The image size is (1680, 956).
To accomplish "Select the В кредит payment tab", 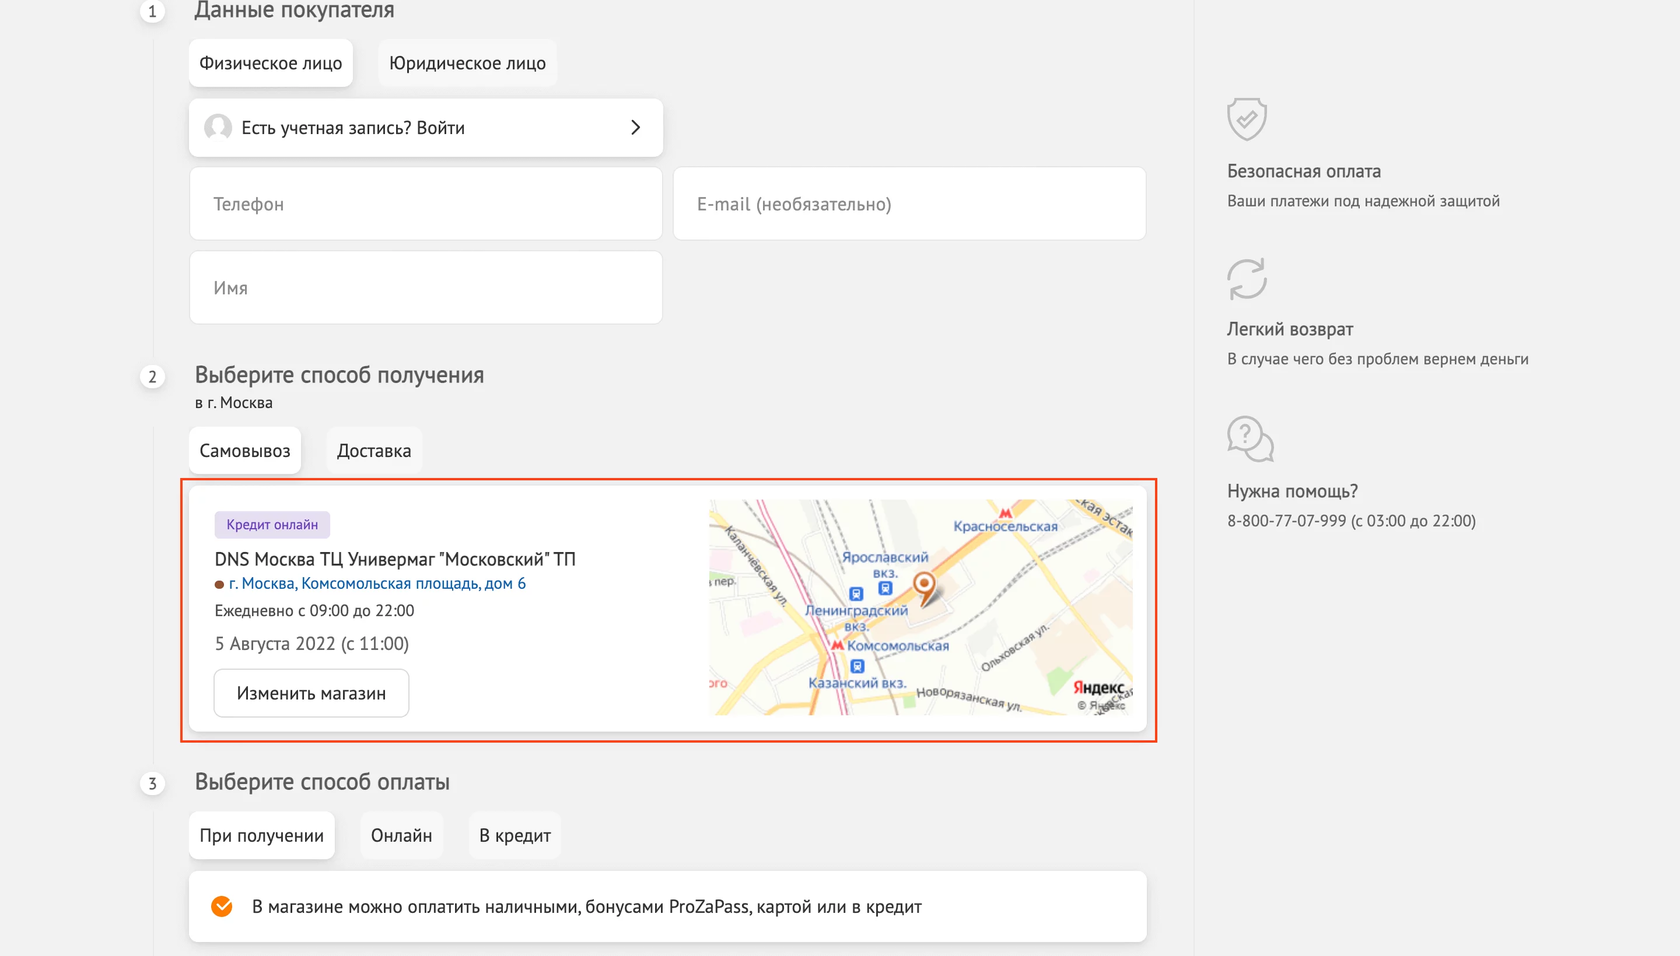I will [x=514, y=836].
